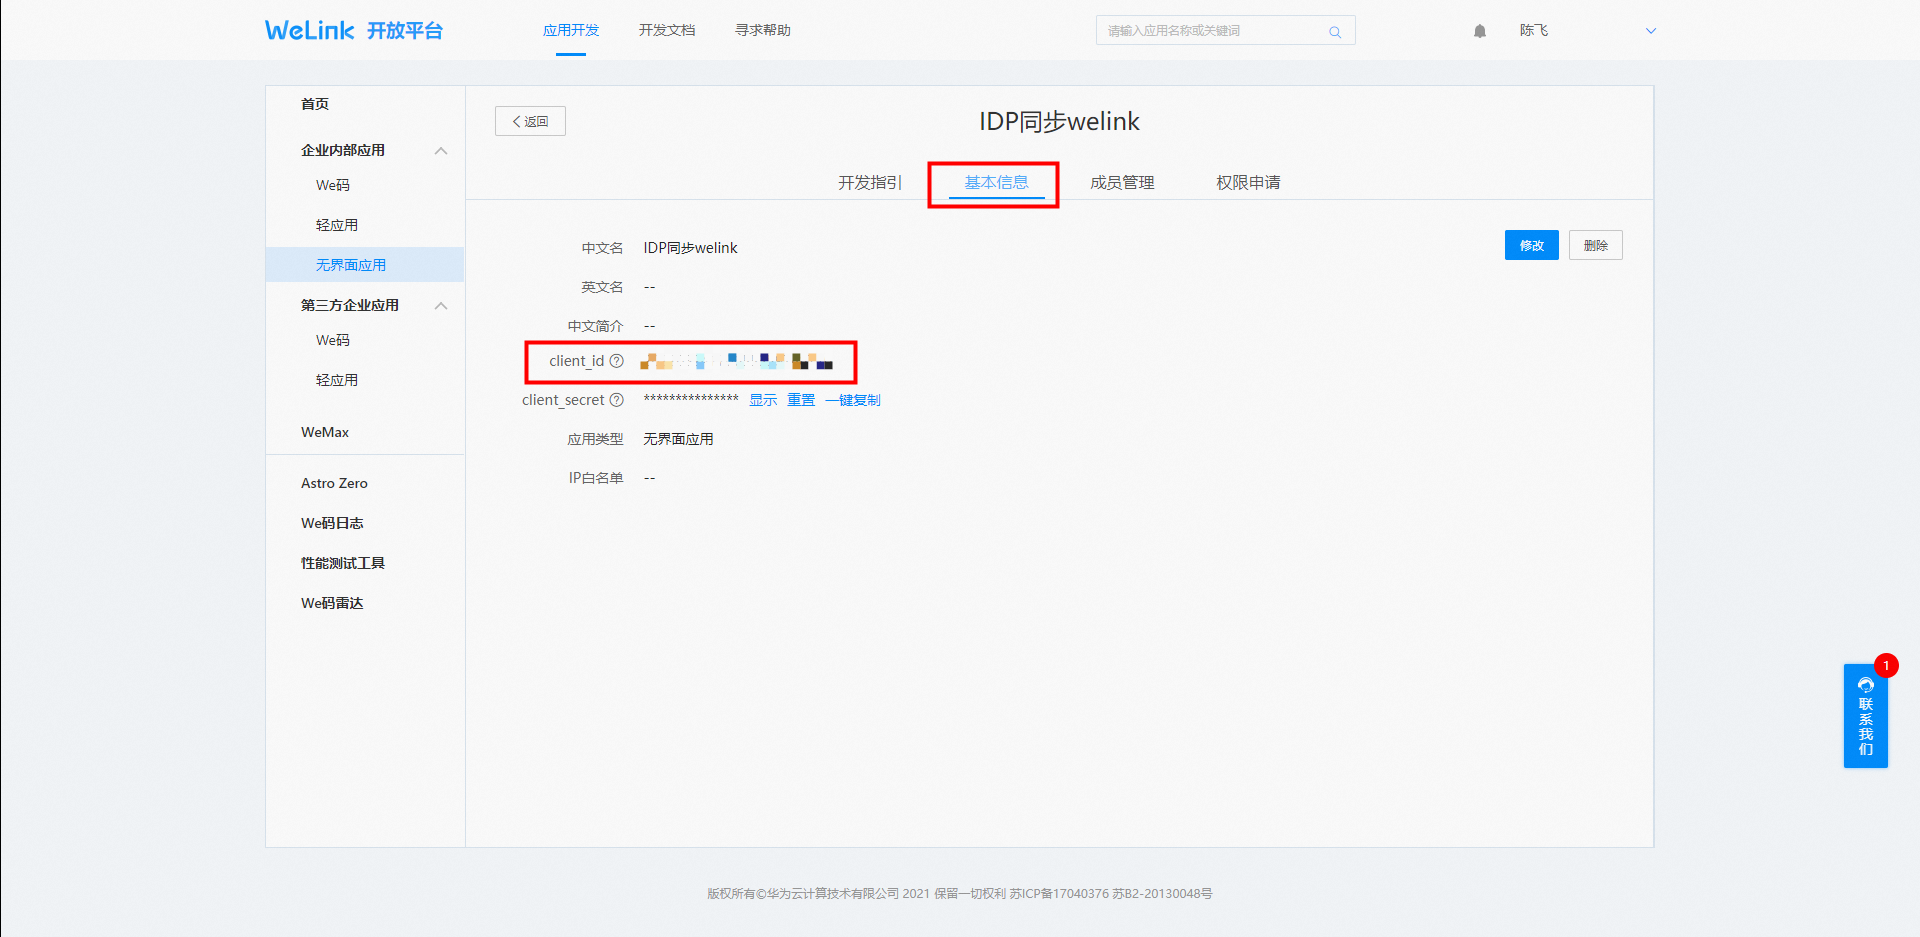Open the 联系我们 support widget
This screenshot has width=1920, height=937.
[x=1866, y=715]
